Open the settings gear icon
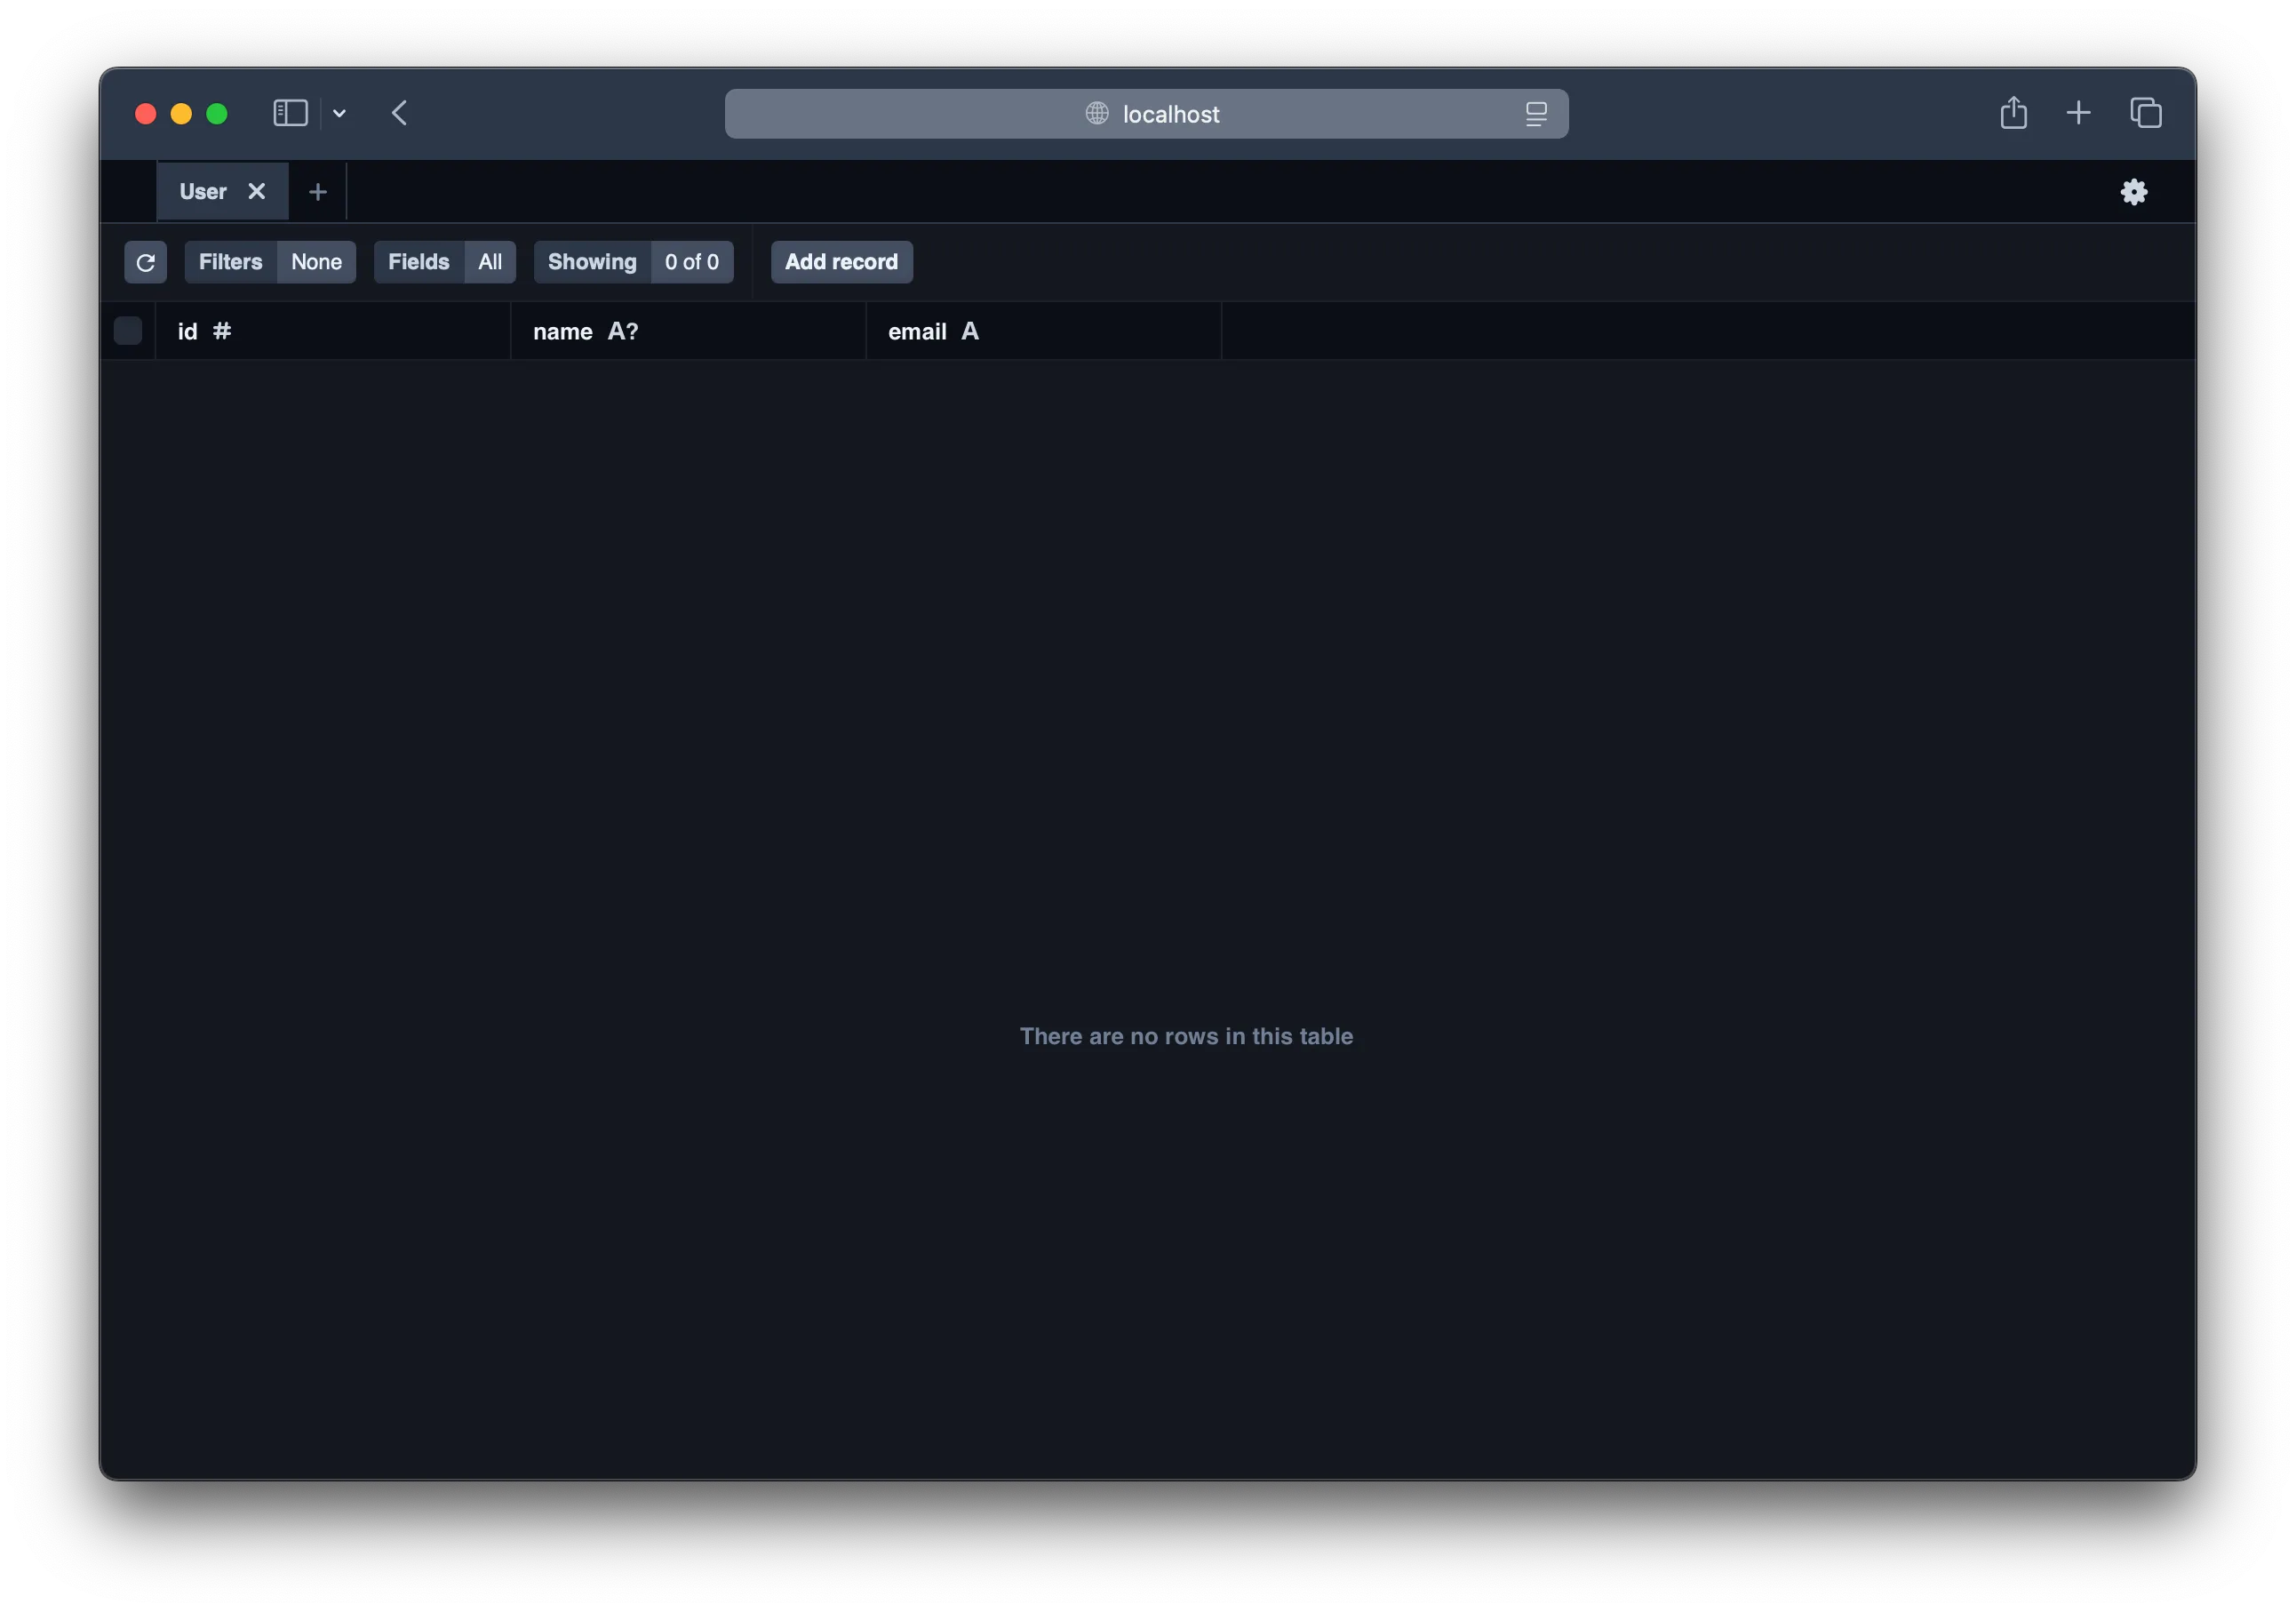 [2133, 192]
